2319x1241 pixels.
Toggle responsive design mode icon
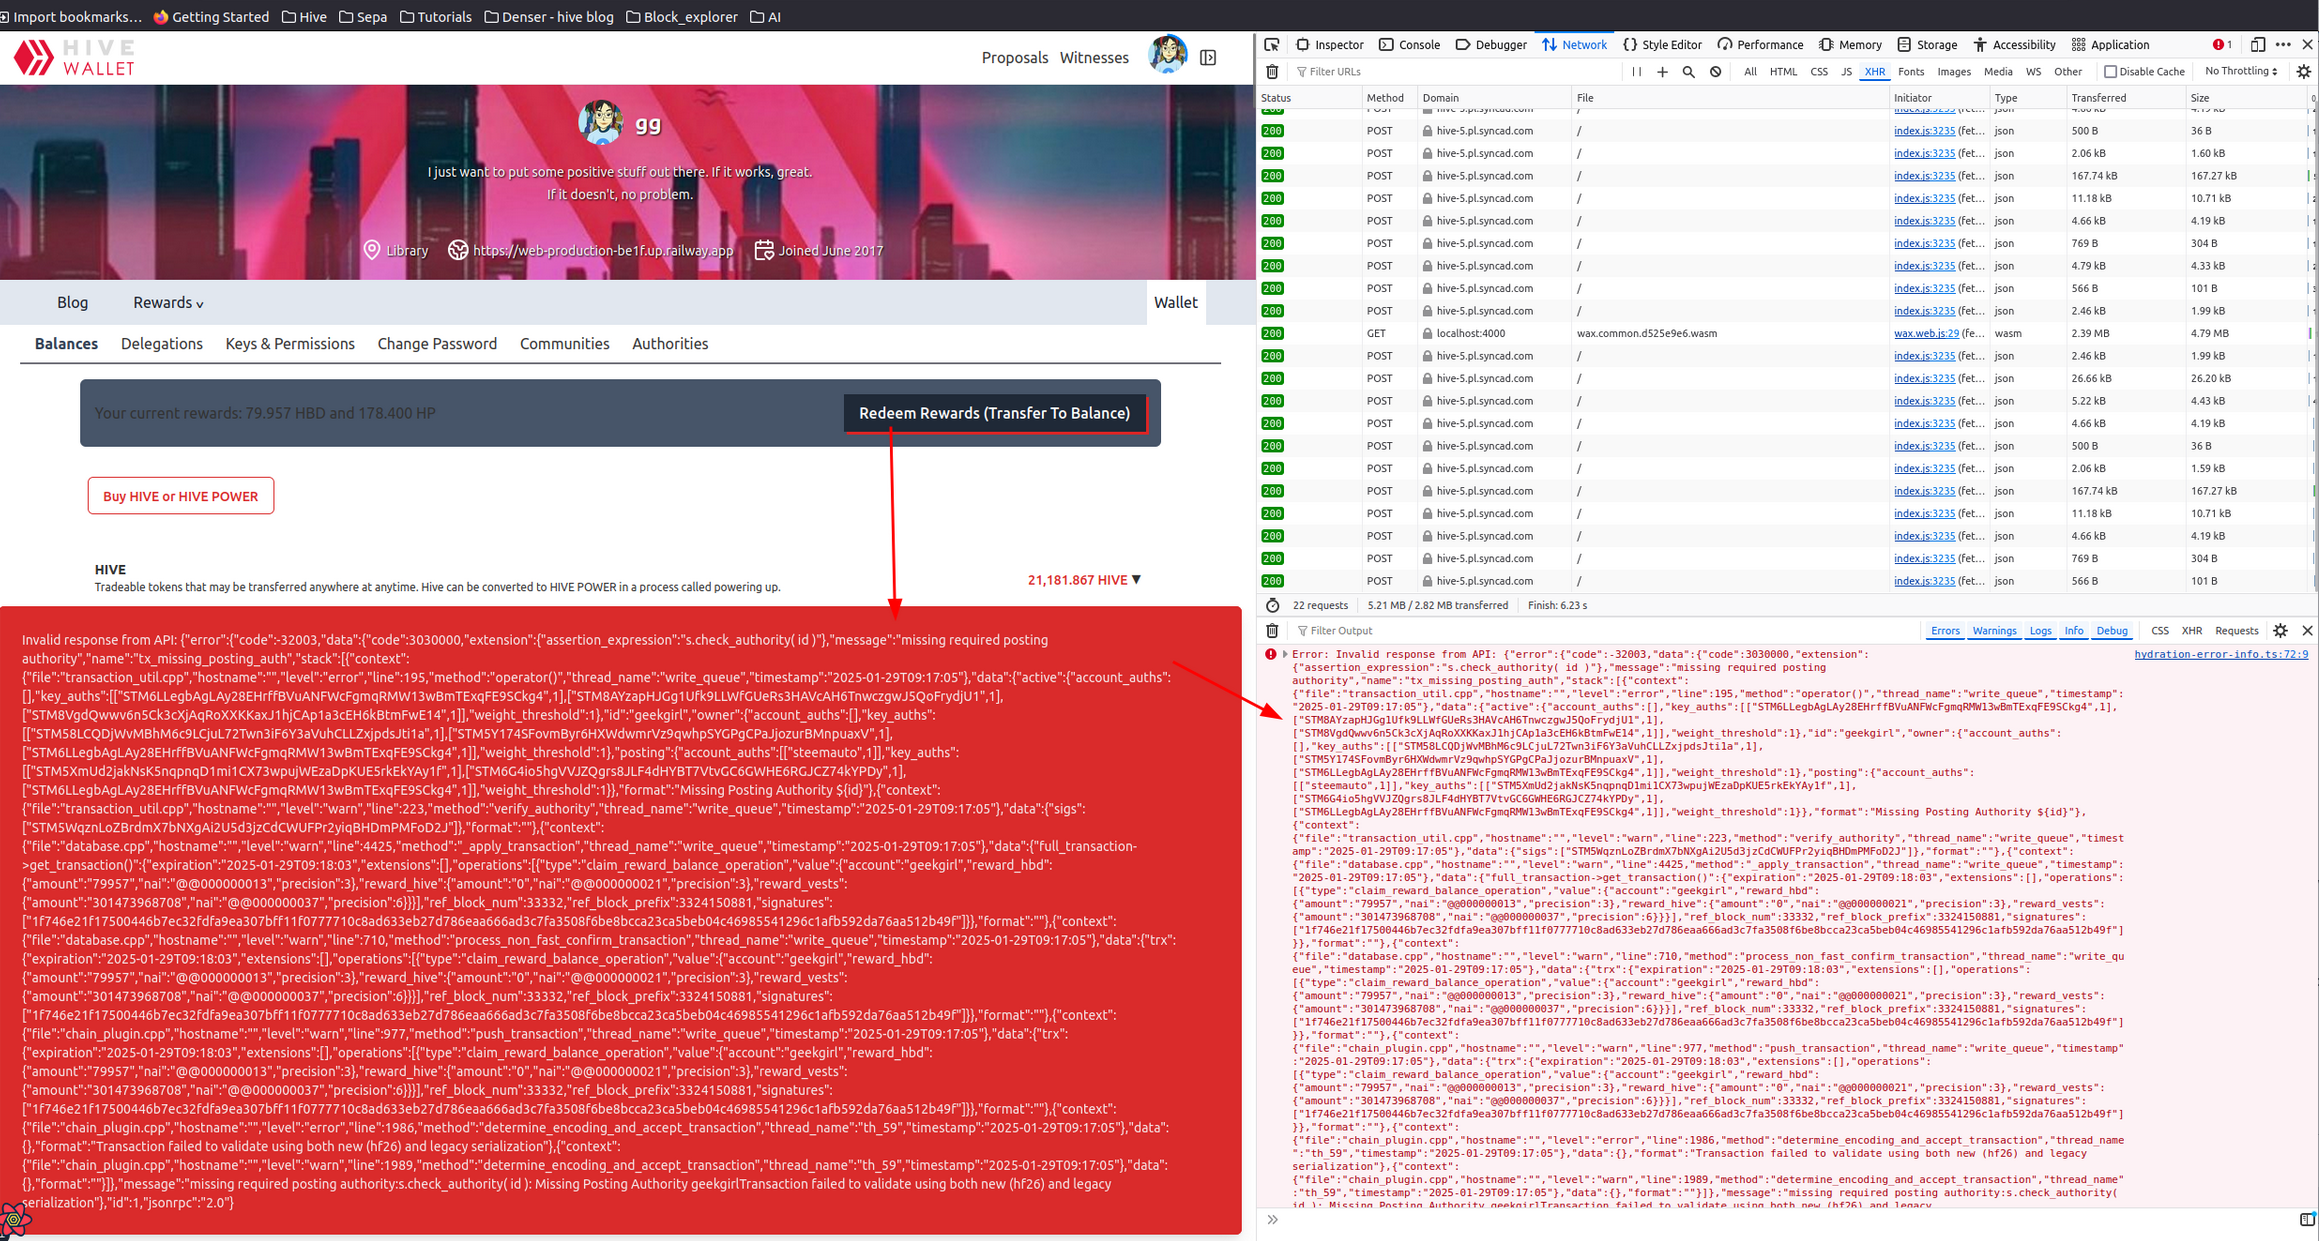[2257, 45]
